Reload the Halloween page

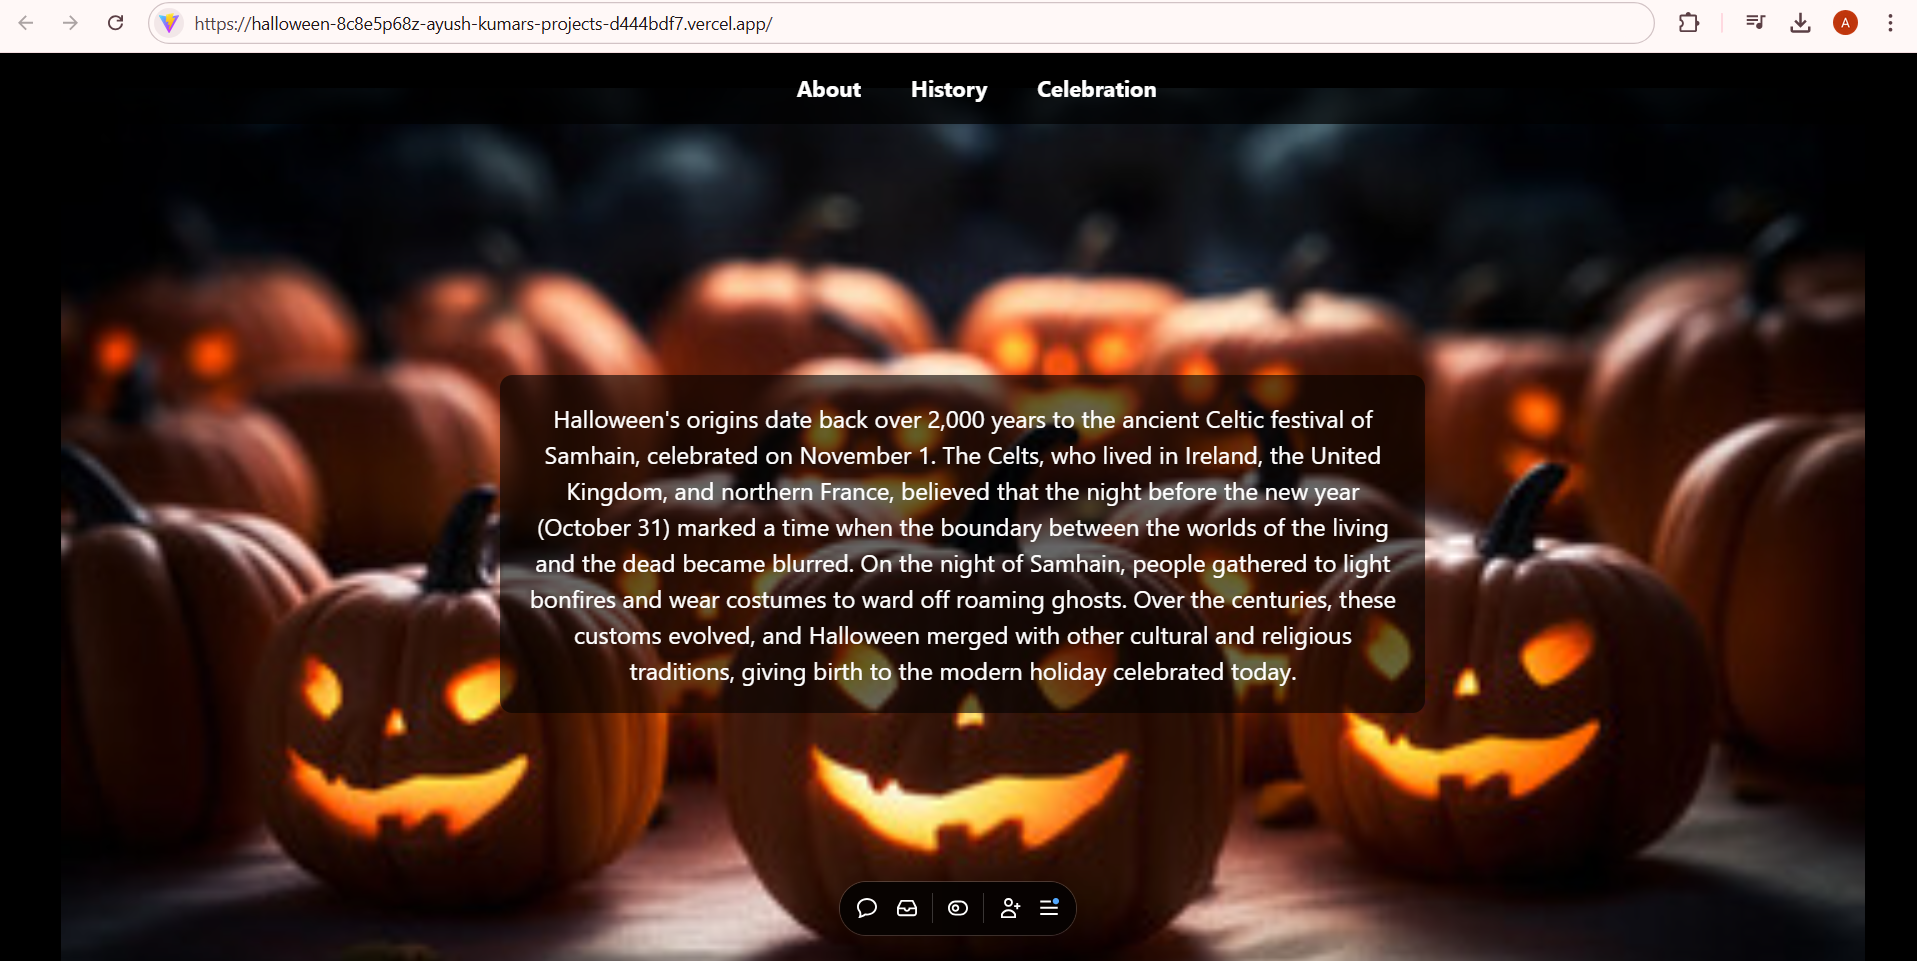116,23
